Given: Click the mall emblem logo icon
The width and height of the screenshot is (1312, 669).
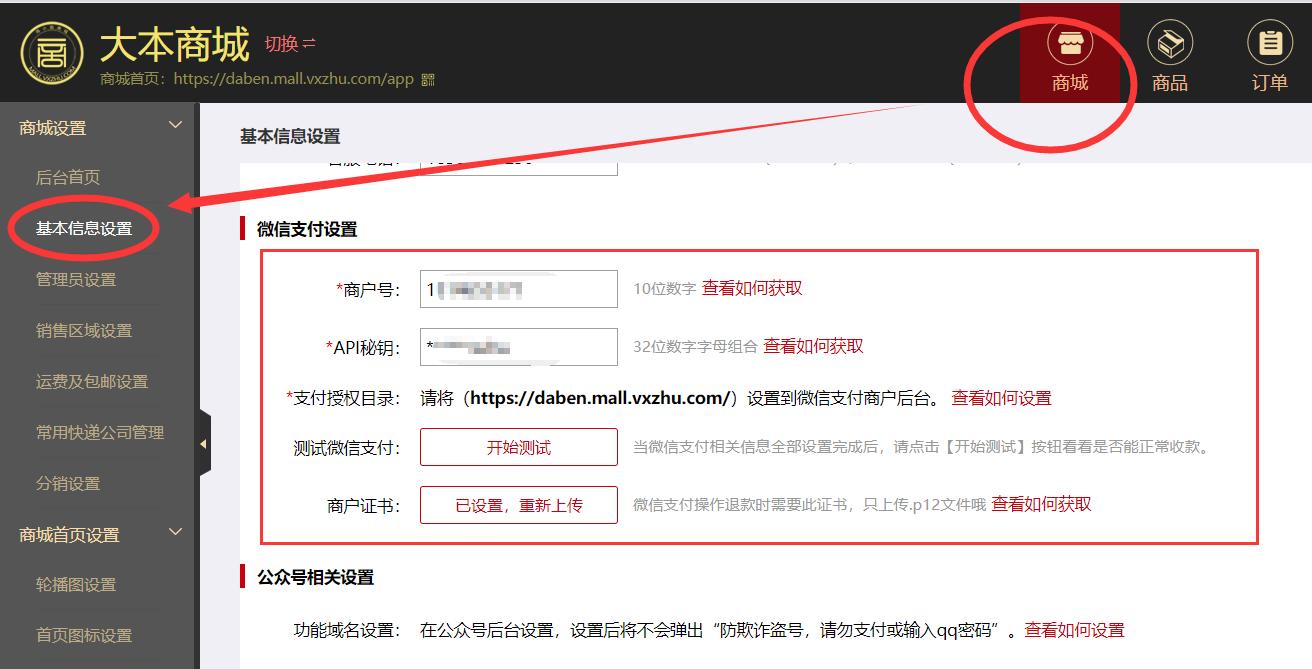Looking at the screenshot, I should [x=51, y=52].
